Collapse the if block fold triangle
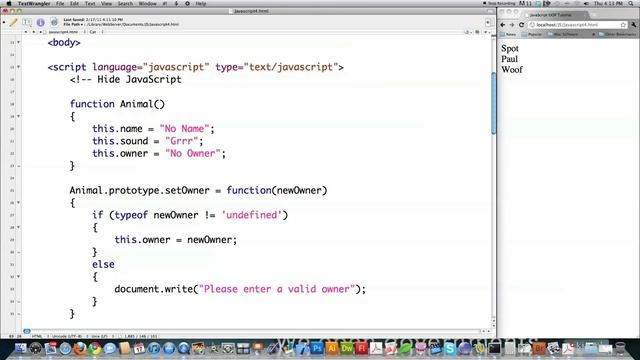This screenshot has width=640, height=360. pos(18,227)
